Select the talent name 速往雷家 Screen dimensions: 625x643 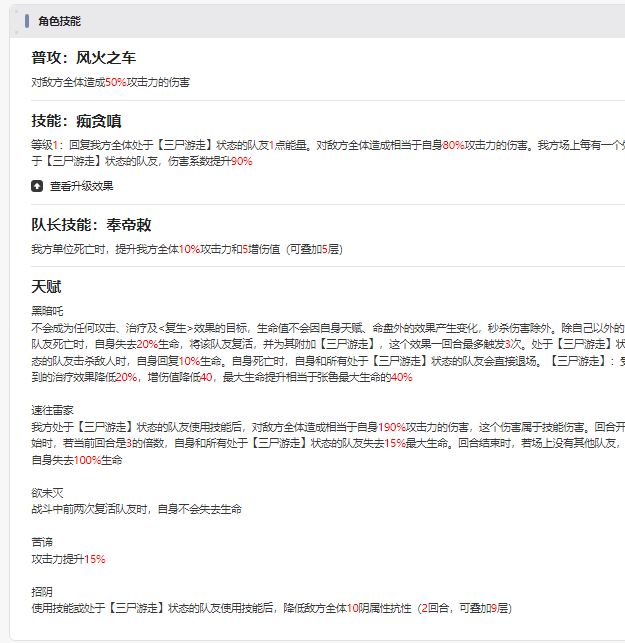52,410
